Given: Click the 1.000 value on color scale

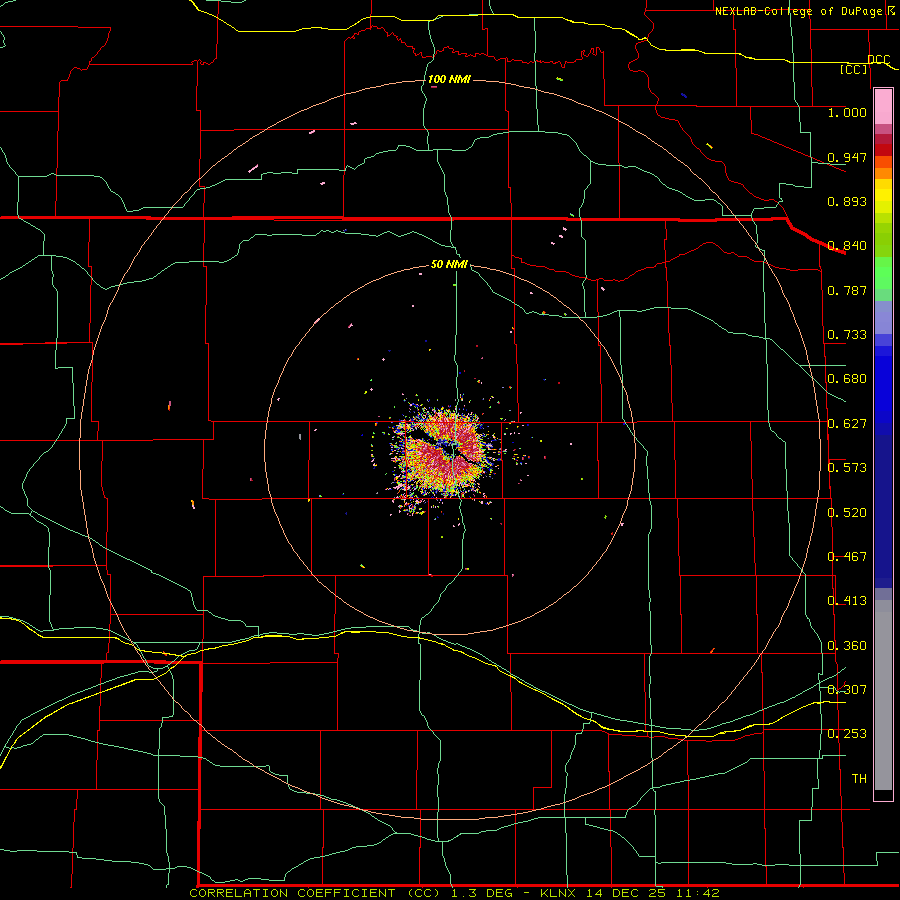Looking at the screenshot, I should point(847,112).
